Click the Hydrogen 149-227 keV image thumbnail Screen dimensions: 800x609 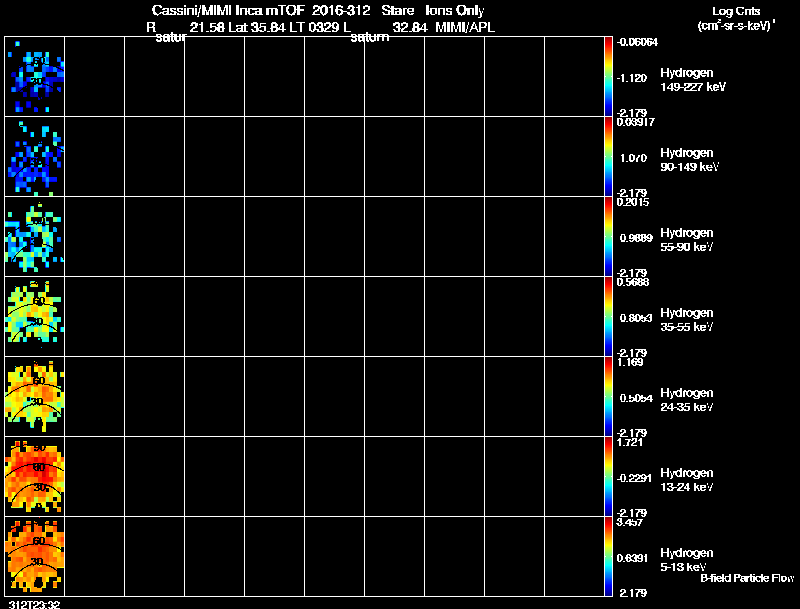[35, 77]
